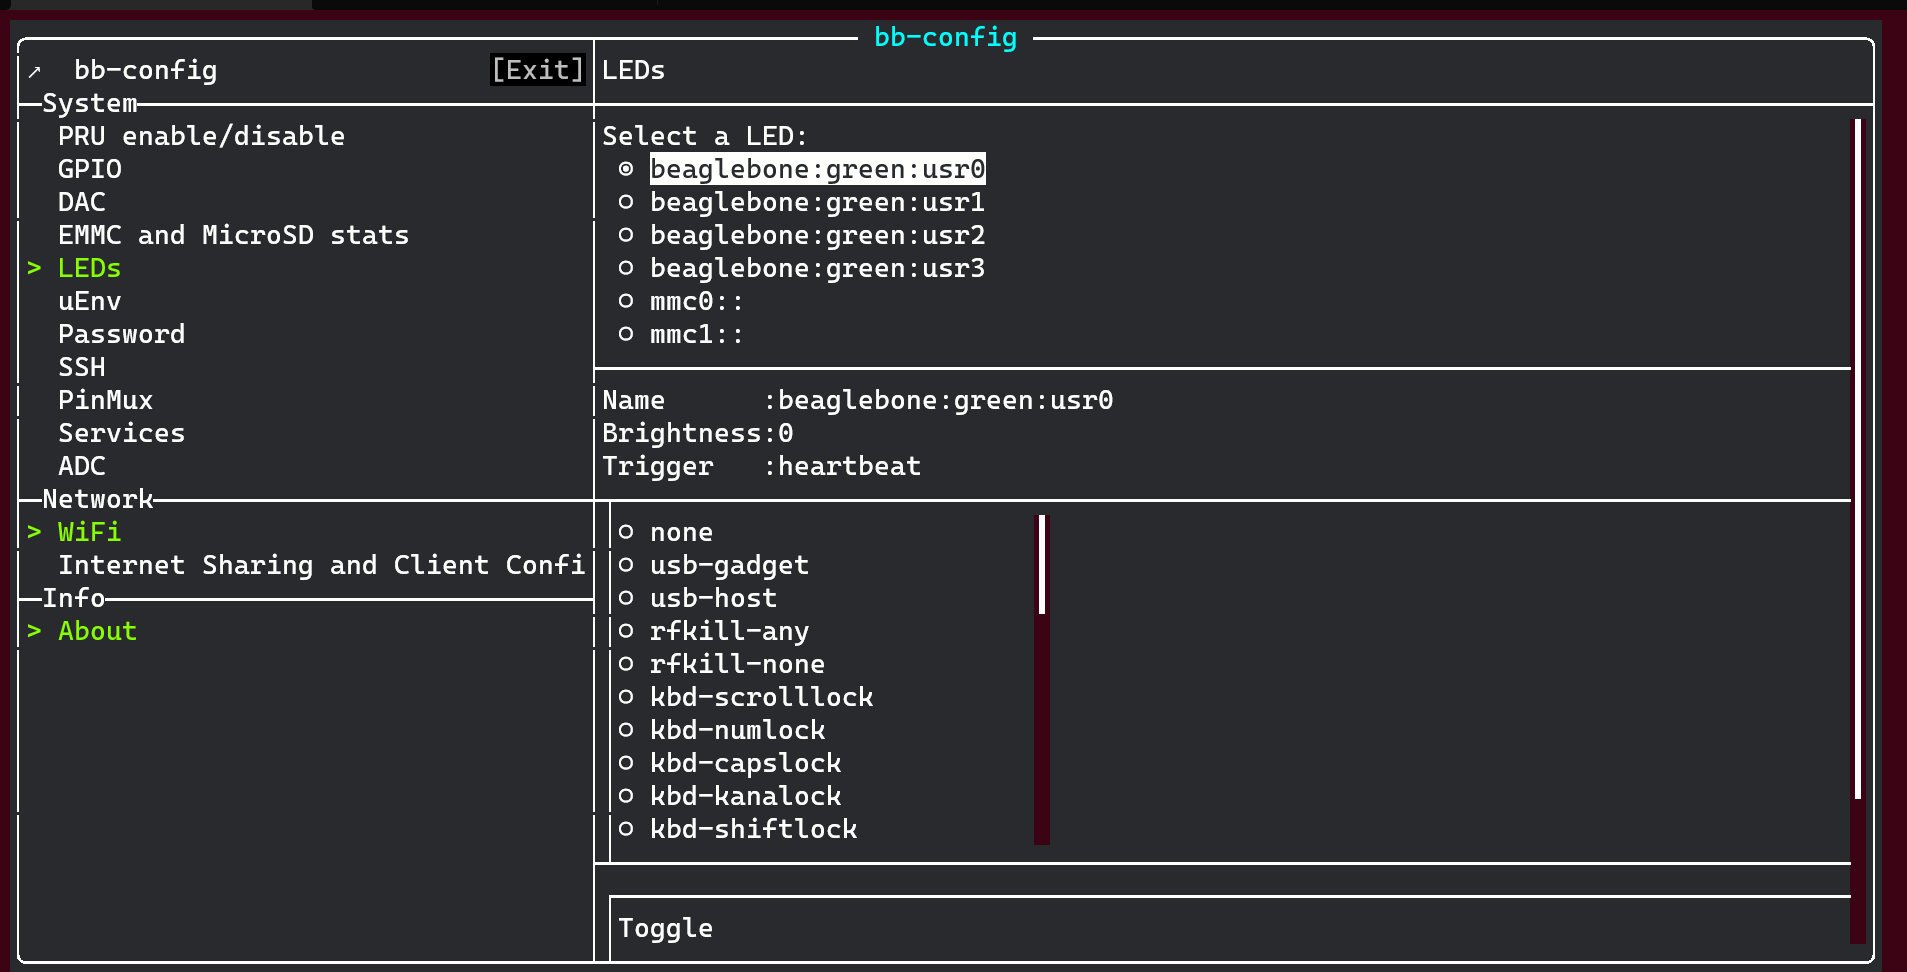The height and width of the screenshot is (972, 1907).
Task: Click the arrow icon beside bb-config title
Action: (x=35, y=71)
